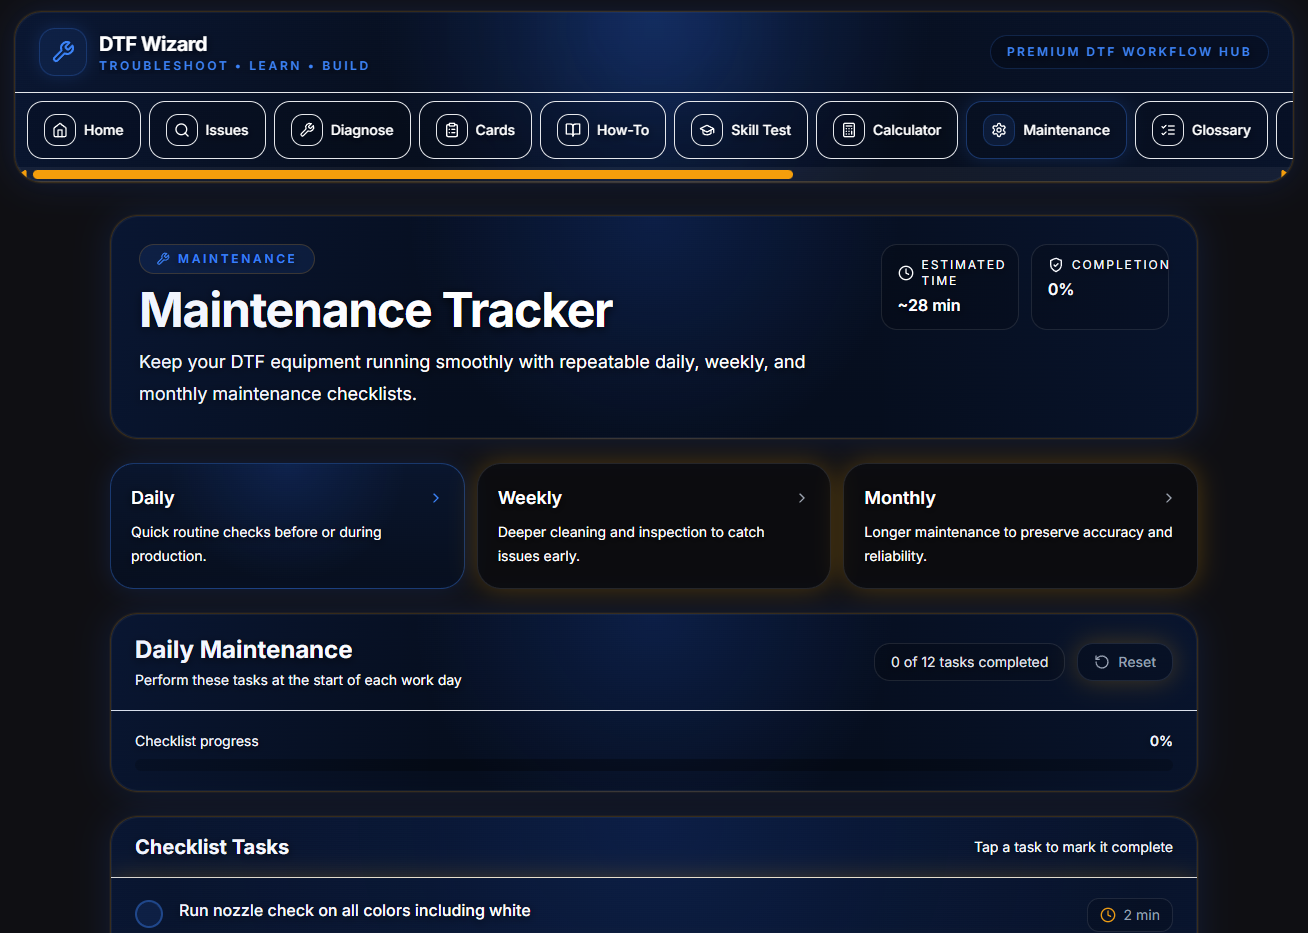Click the How-To book icon
The width and height of the screenshot is (1308, 933).
573,130
